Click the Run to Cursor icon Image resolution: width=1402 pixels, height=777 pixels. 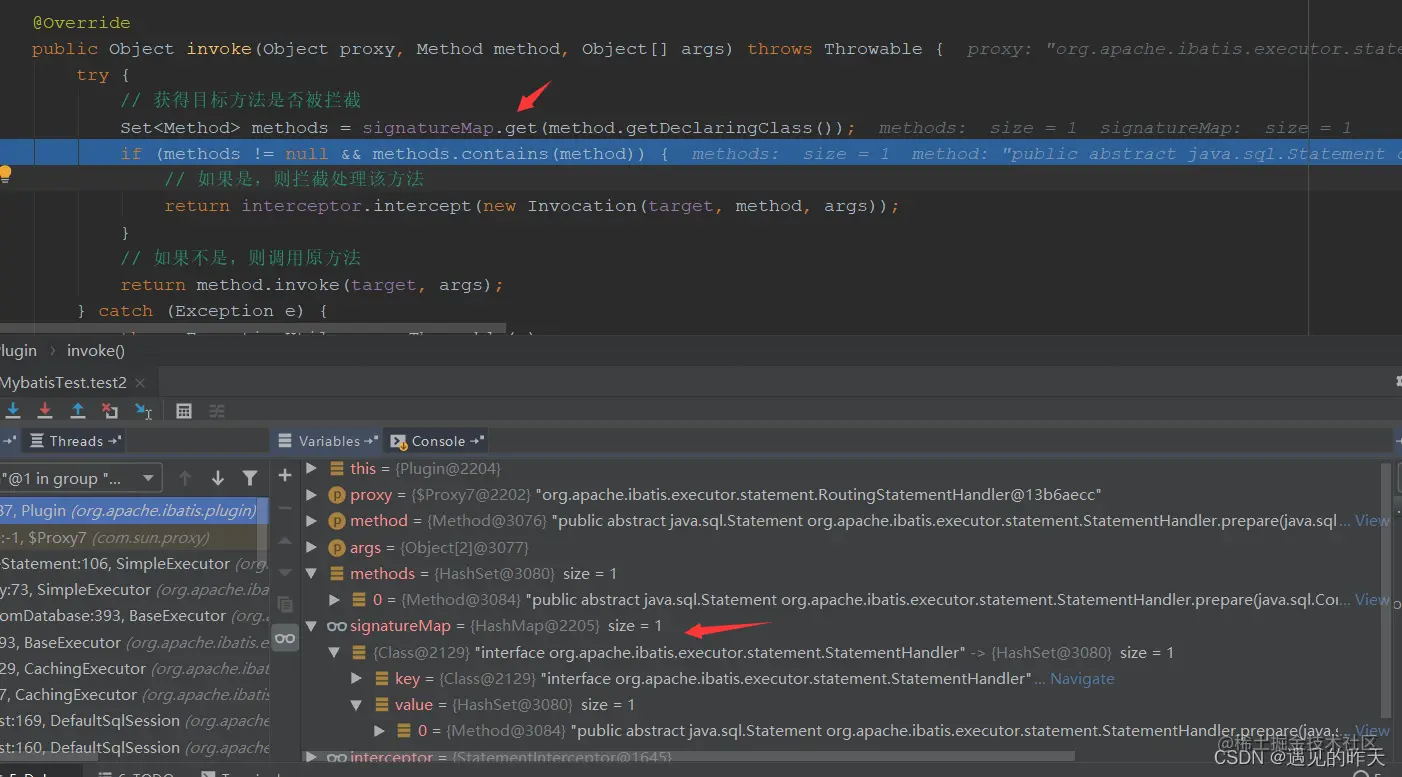pos(143,411)
